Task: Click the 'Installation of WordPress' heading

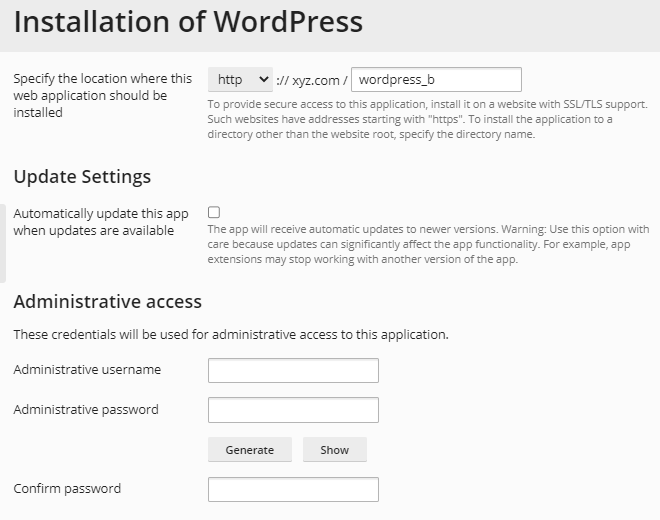Action: [188, 21]
